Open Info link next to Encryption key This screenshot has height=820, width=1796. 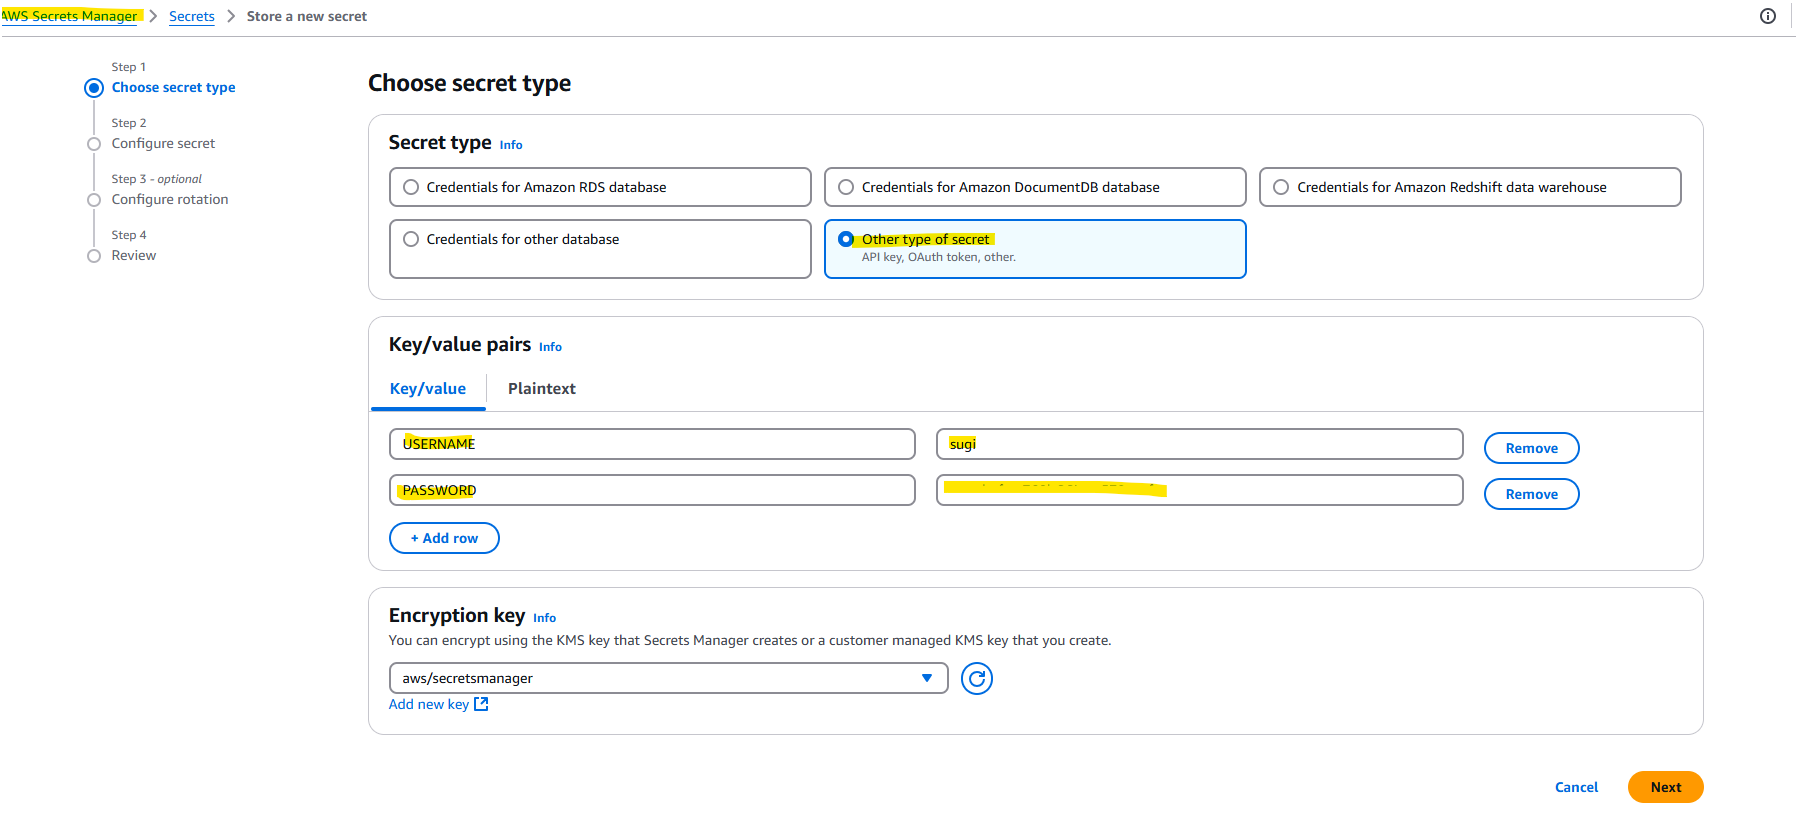544,618
